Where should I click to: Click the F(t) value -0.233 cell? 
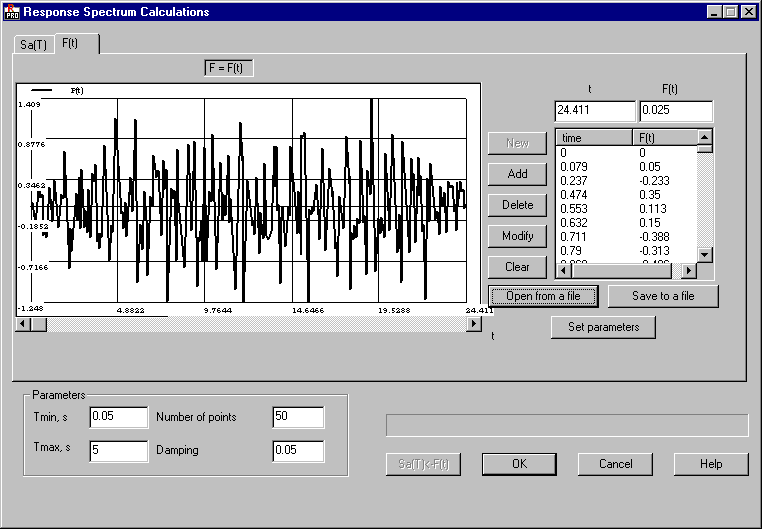655,181
